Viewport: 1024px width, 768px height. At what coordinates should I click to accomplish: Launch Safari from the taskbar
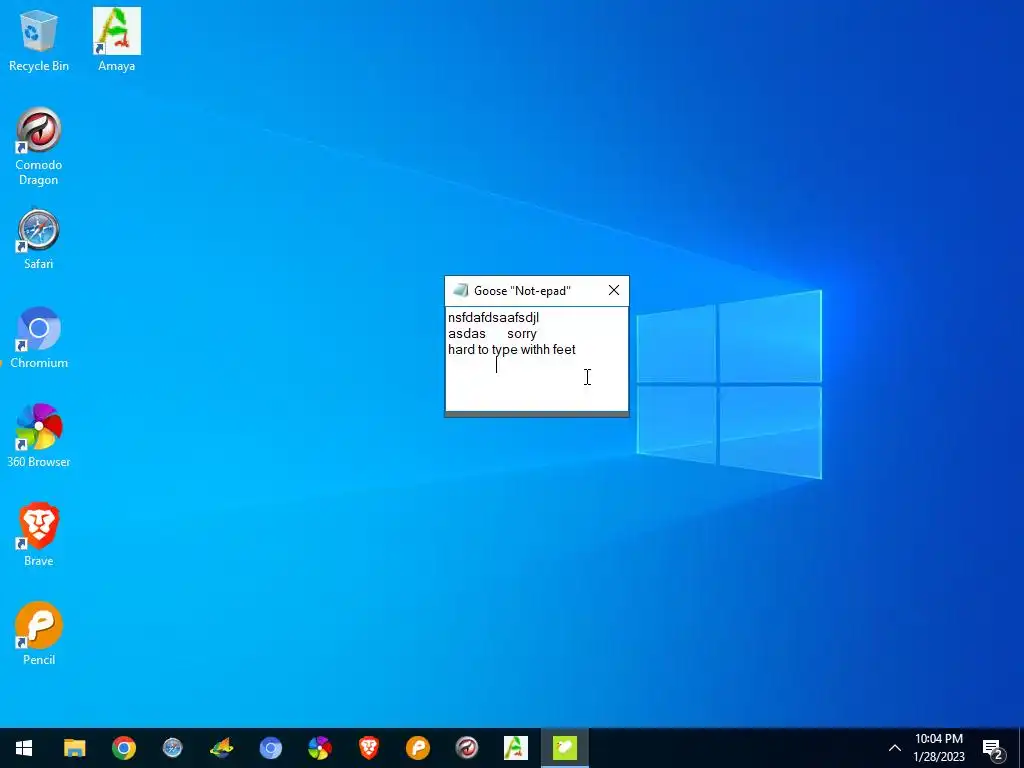click(172, 748)
